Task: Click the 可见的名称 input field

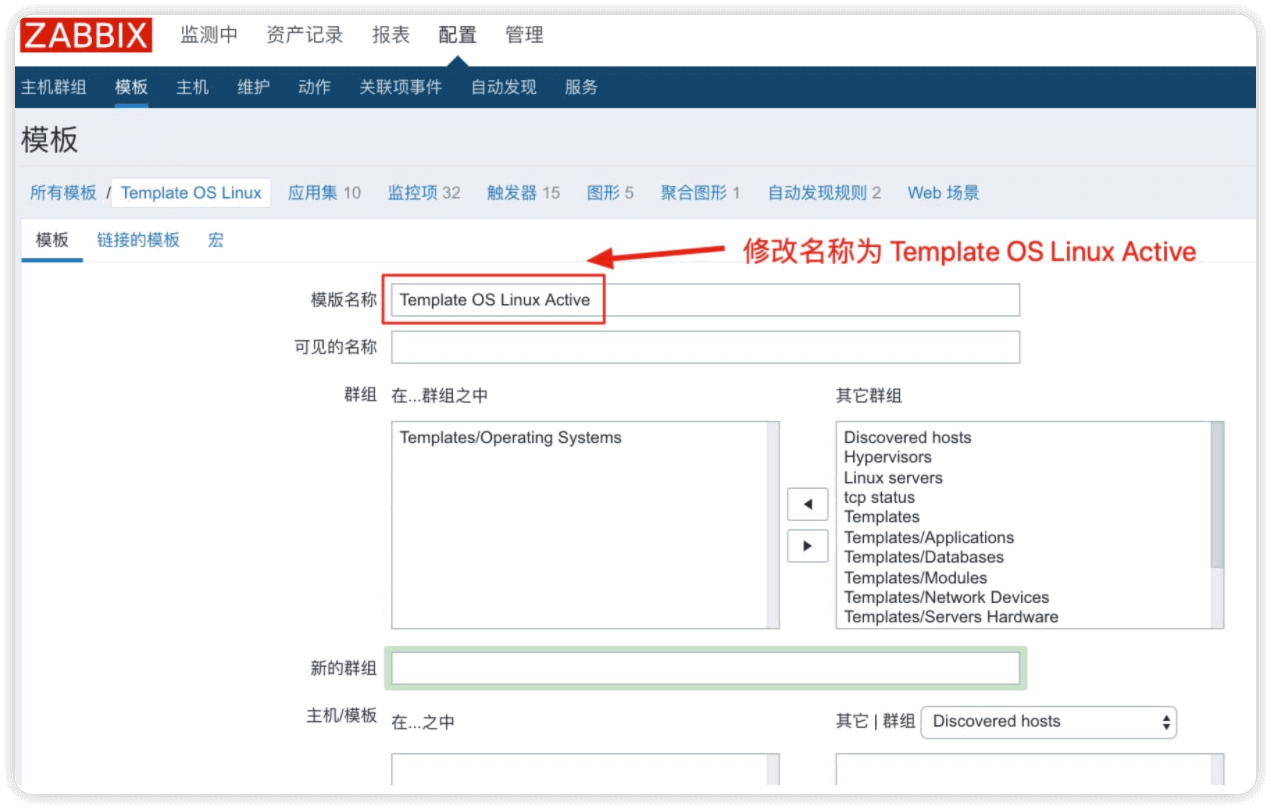Action: [705, 347]
